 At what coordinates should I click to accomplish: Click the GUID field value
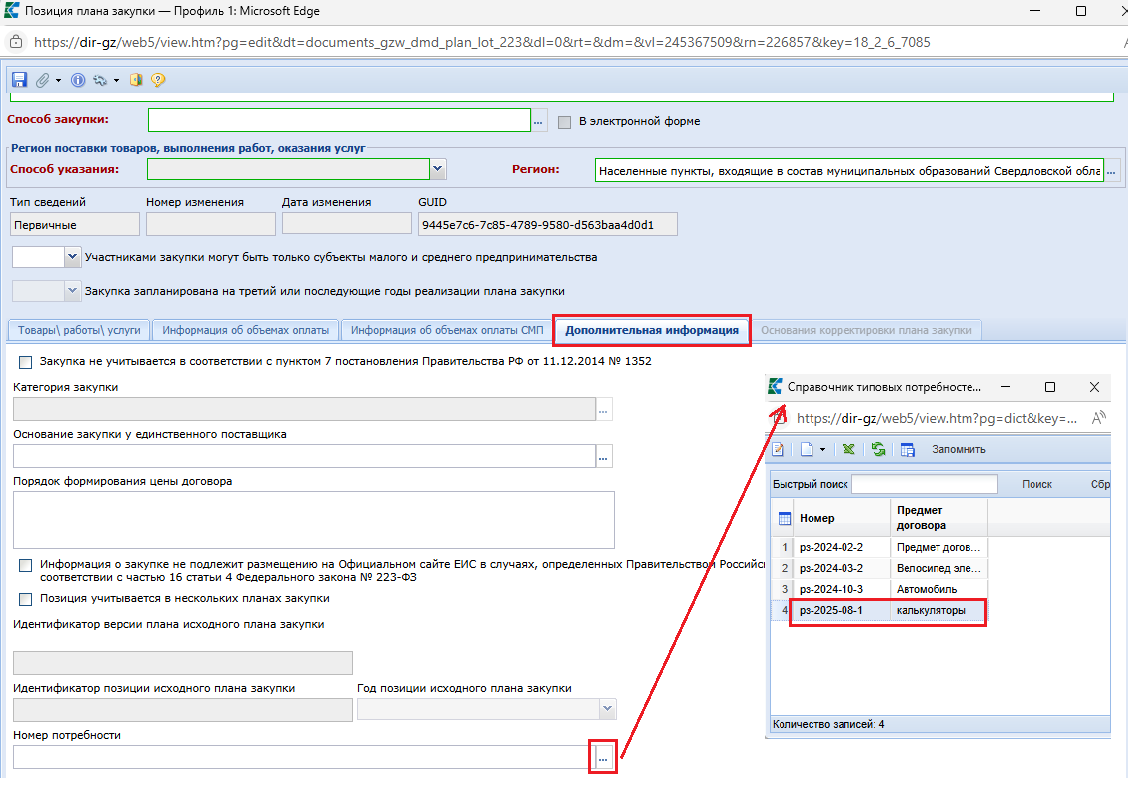tap(547, 224)
